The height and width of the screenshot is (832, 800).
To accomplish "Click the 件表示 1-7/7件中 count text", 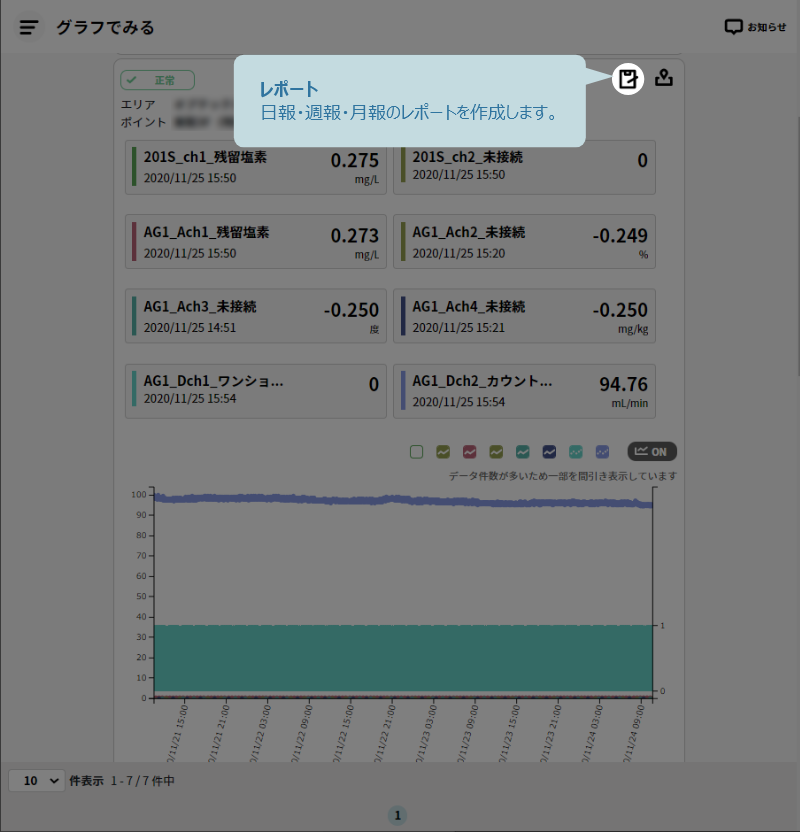I will pyautogui.click(x=121, y=781).
